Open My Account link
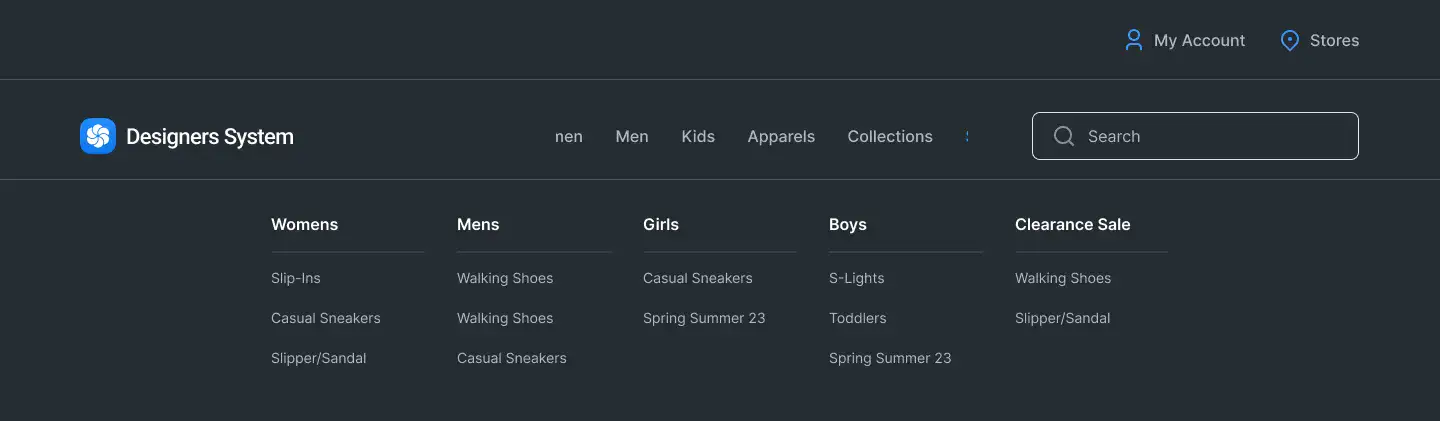 (1199, 40)
